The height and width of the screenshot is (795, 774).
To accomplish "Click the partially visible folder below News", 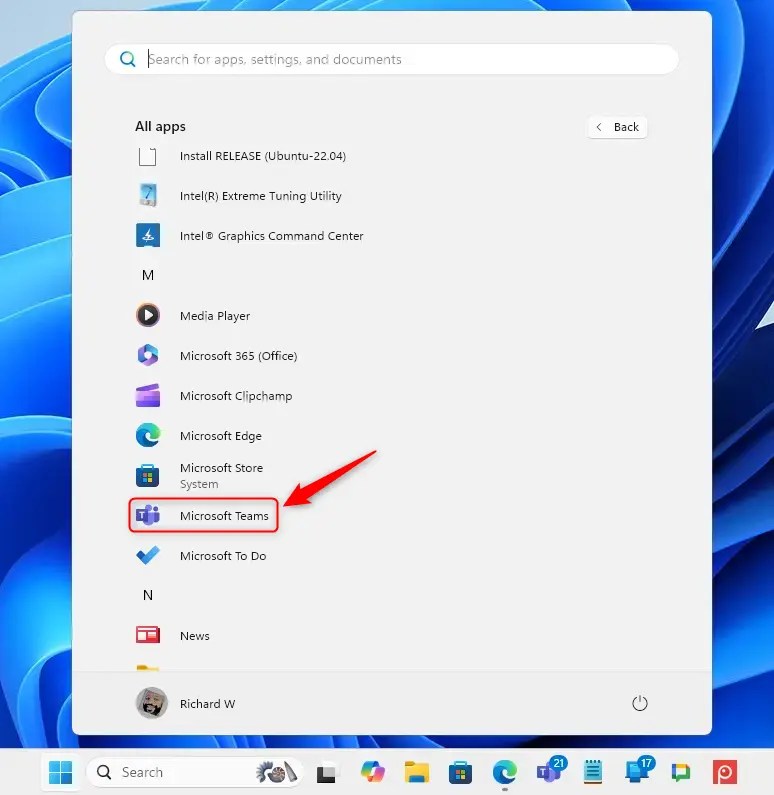I will (x=148, y=668).
